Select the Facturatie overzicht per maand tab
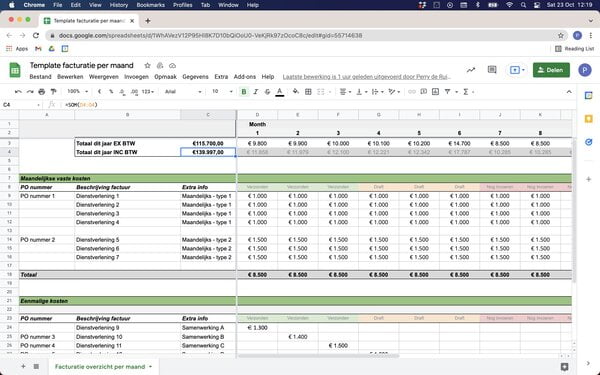 coord(103,367)
